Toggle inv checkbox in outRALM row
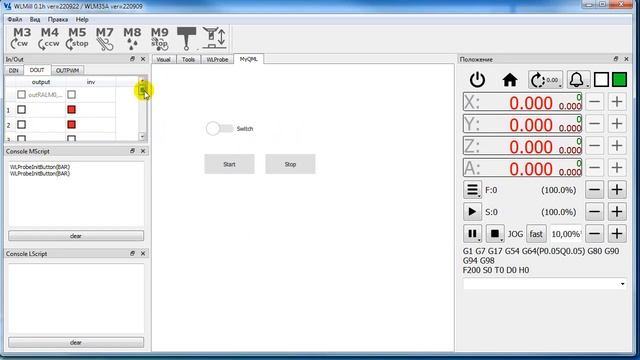The height and width of the screenshot is (360, 640). (71, 95)
